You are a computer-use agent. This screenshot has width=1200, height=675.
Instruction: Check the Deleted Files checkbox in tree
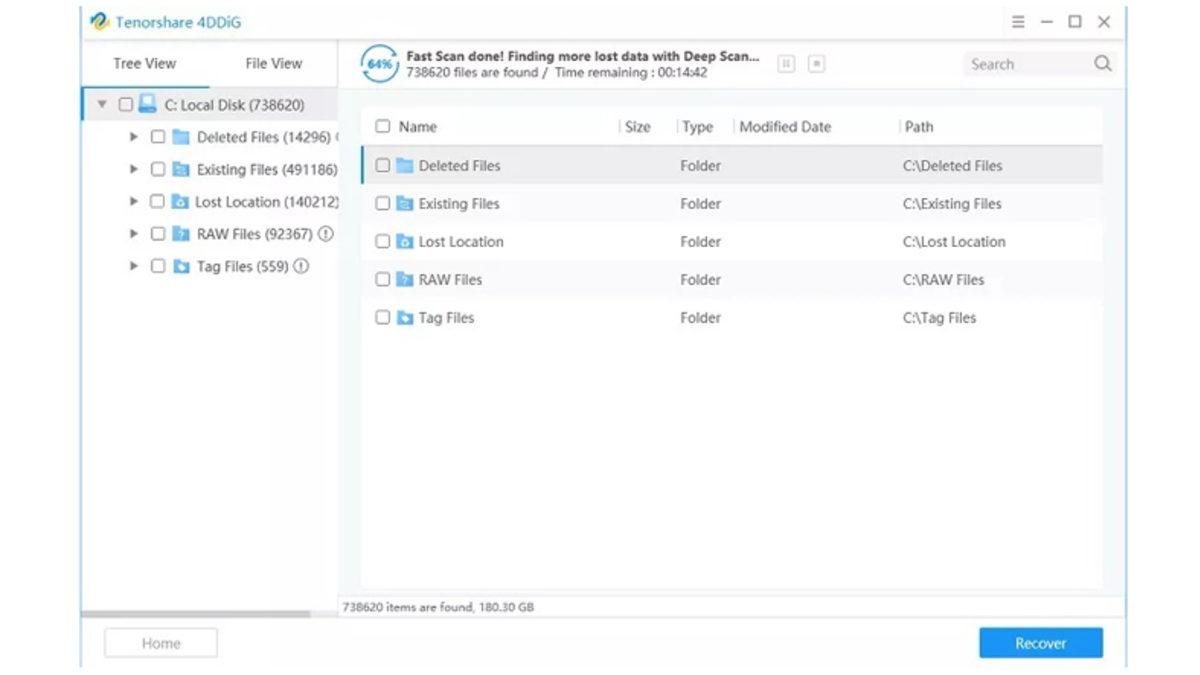click(158, 137)
